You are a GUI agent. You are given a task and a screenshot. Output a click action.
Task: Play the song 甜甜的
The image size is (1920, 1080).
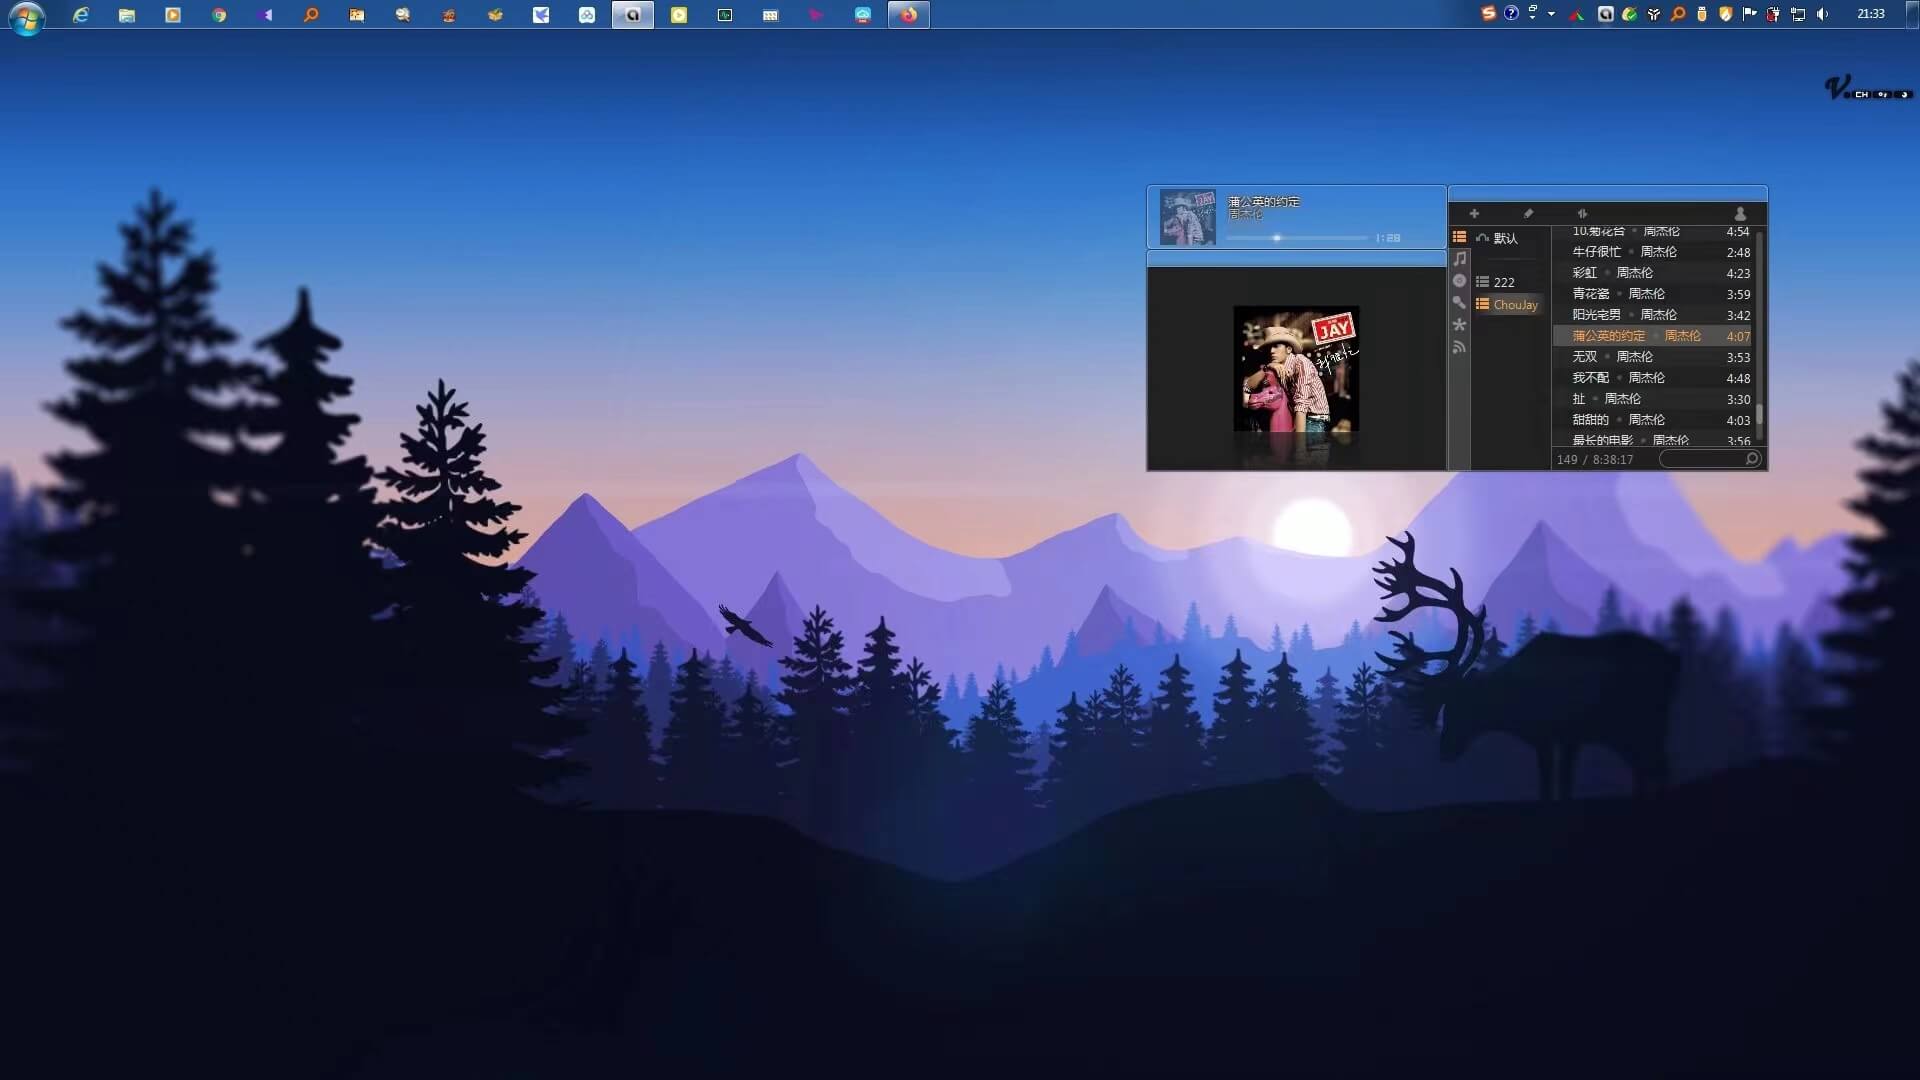[x=1653, y=420]
